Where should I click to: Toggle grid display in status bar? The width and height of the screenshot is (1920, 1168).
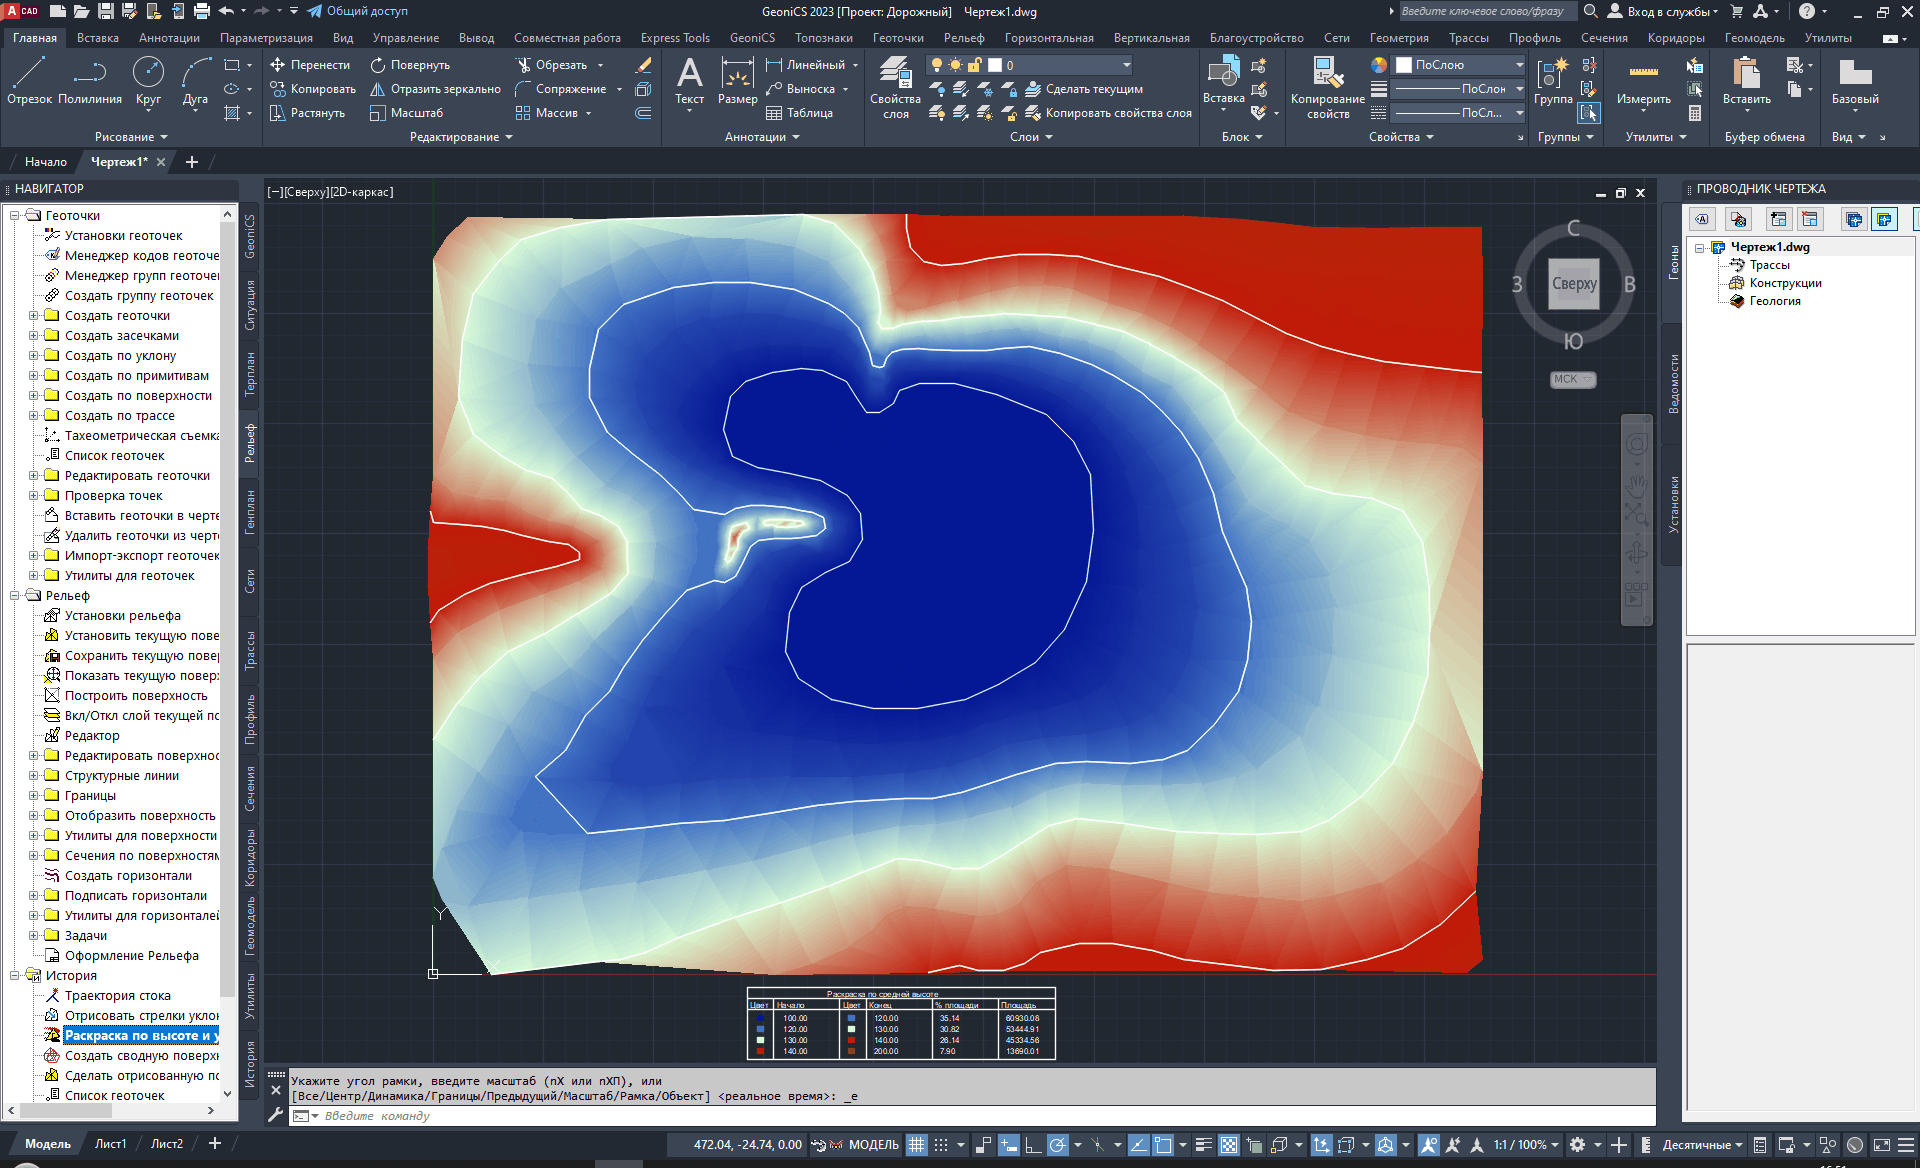(x=916, y=1145)
